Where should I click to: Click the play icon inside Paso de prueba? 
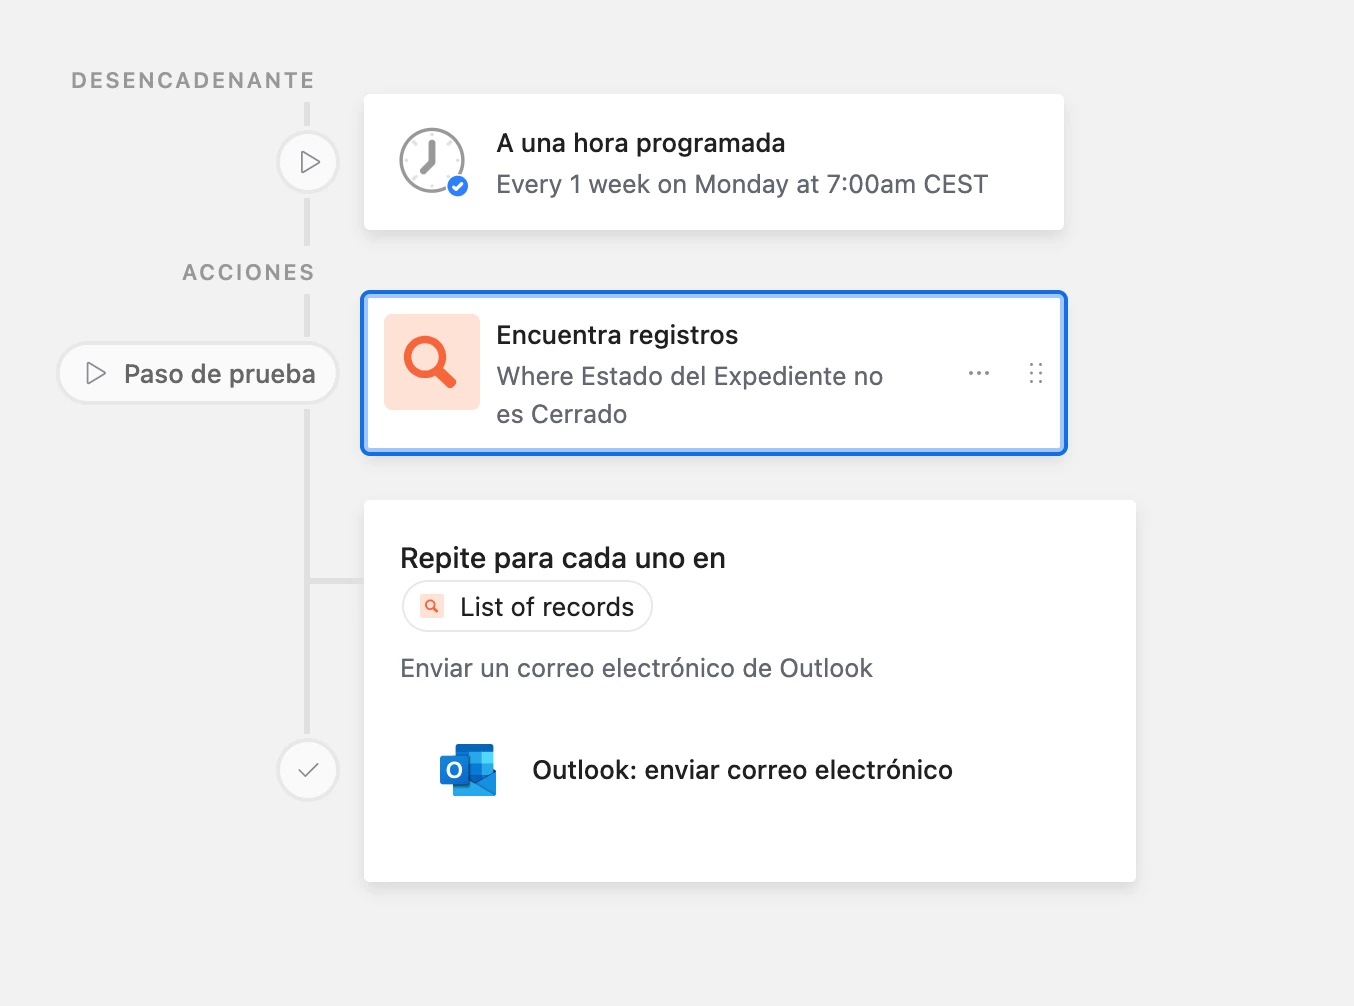point(96,373)
